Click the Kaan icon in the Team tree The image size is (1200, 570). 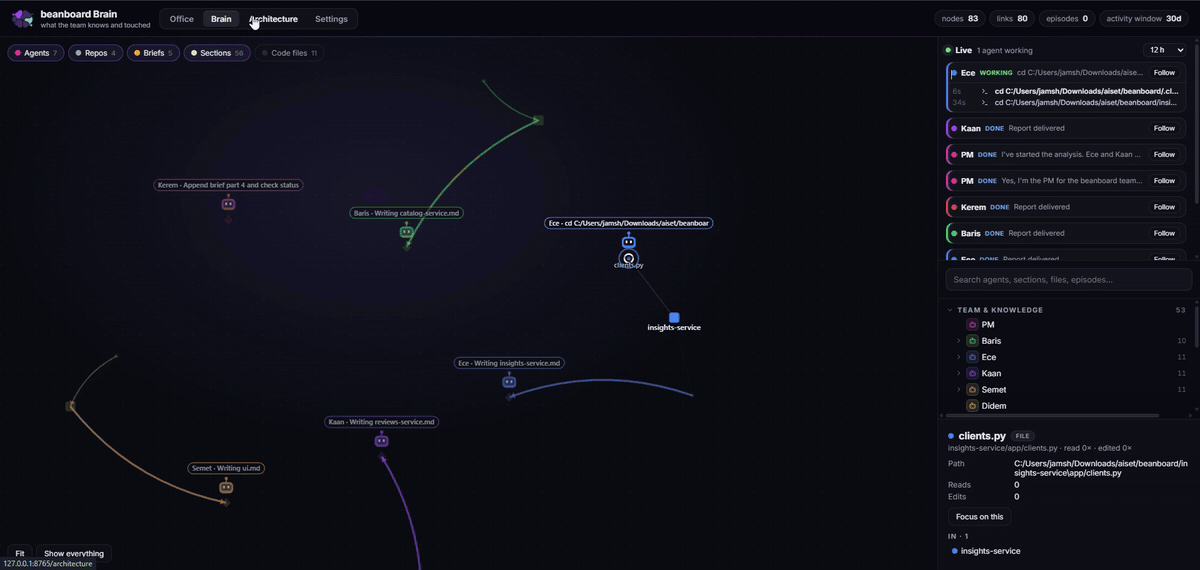pos(972,373)
